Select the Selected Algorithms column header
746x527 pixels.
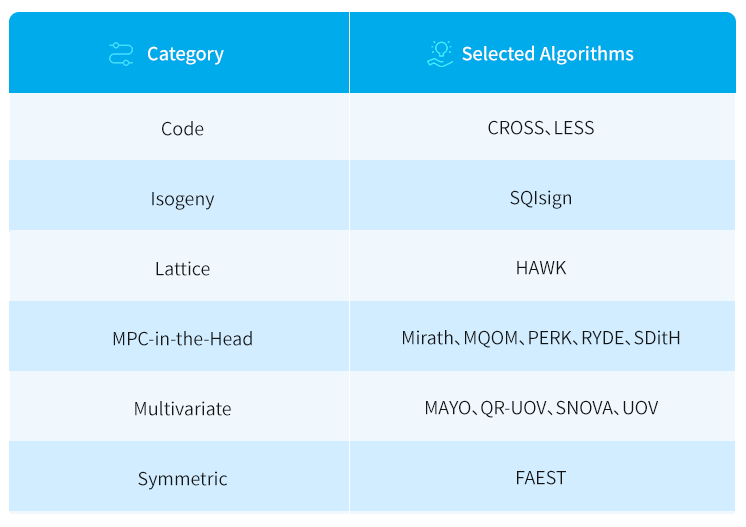543,52
